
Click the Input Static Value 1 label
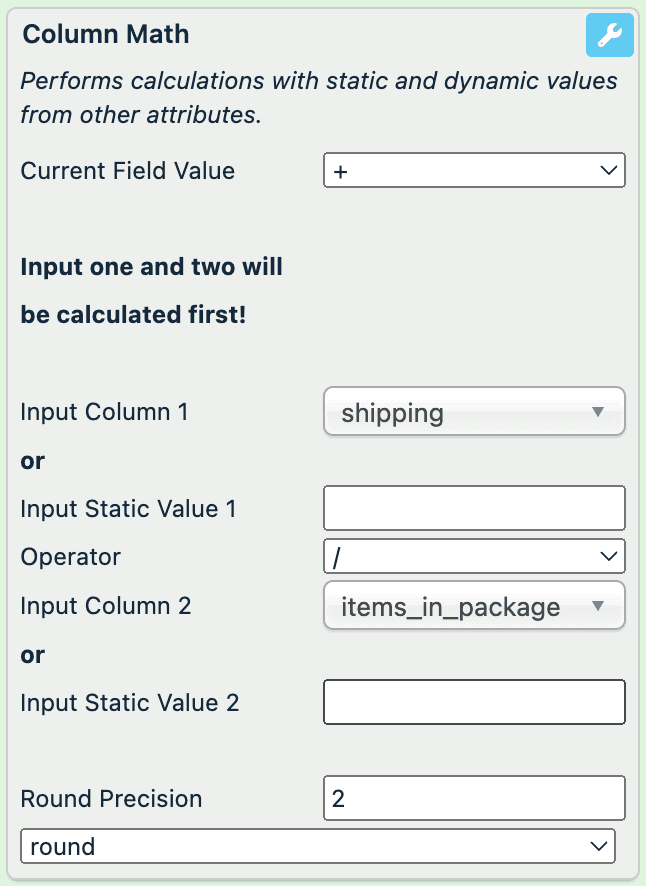128,509
